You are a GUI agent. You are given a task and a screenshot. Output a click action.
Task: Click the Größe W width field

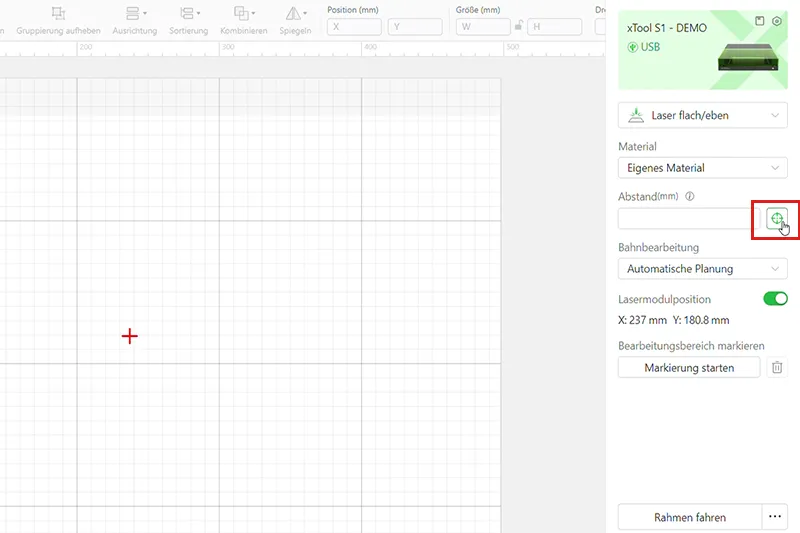point(483,27)
